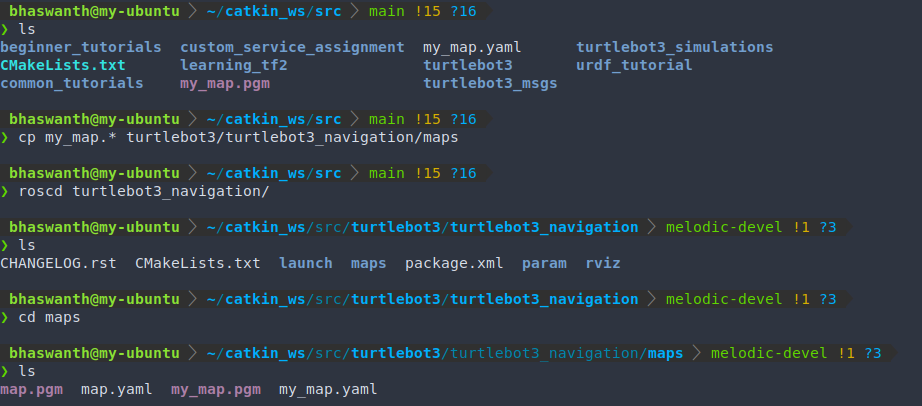The height and width of the screenshot is (406, 922).
Task: Click map.yaml in the last ls output
Action: tap(116, 389)
